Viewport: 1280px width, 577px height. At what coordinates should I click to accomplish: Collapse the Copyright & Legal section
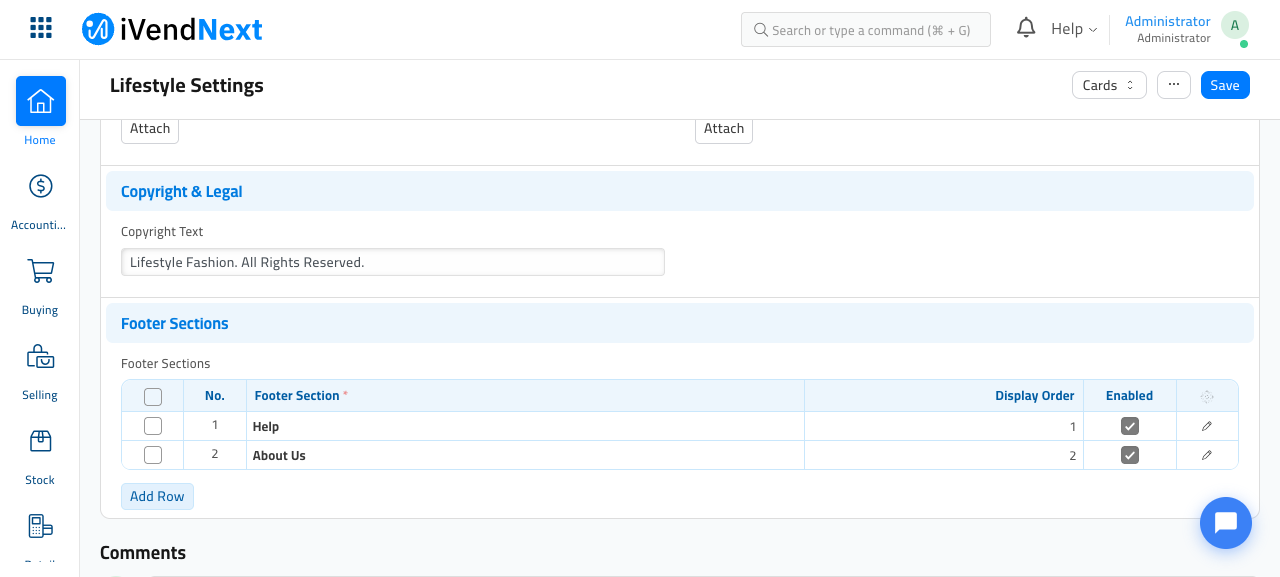[680, 191]
